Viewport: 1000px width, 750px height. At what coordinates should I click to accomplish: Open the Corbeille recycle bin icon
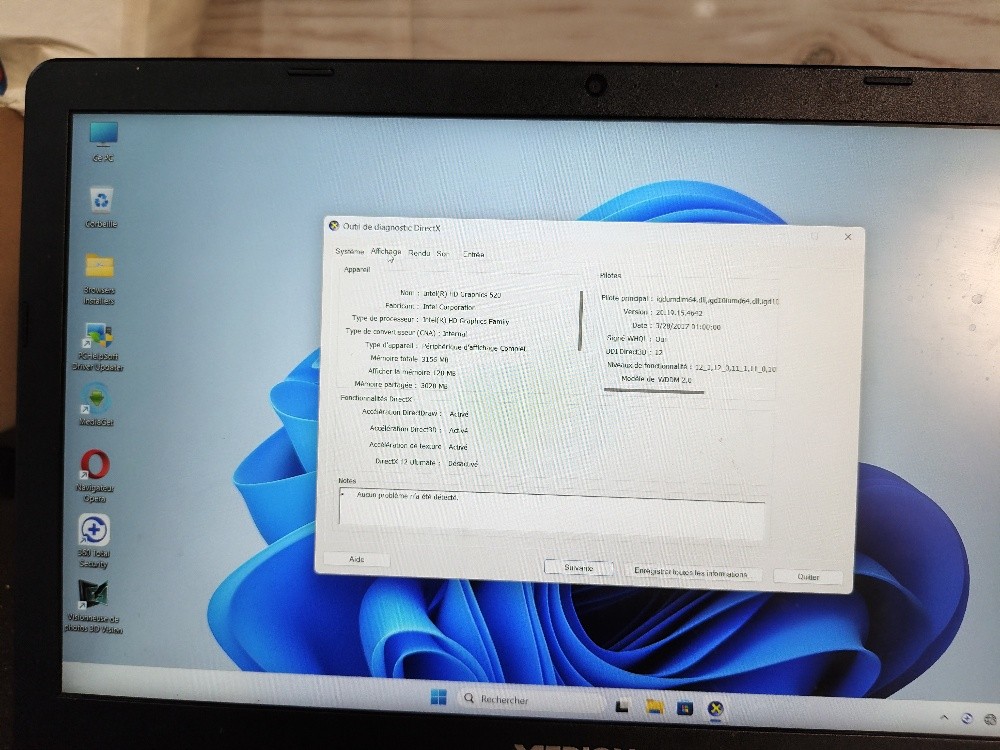click(101, 207)
